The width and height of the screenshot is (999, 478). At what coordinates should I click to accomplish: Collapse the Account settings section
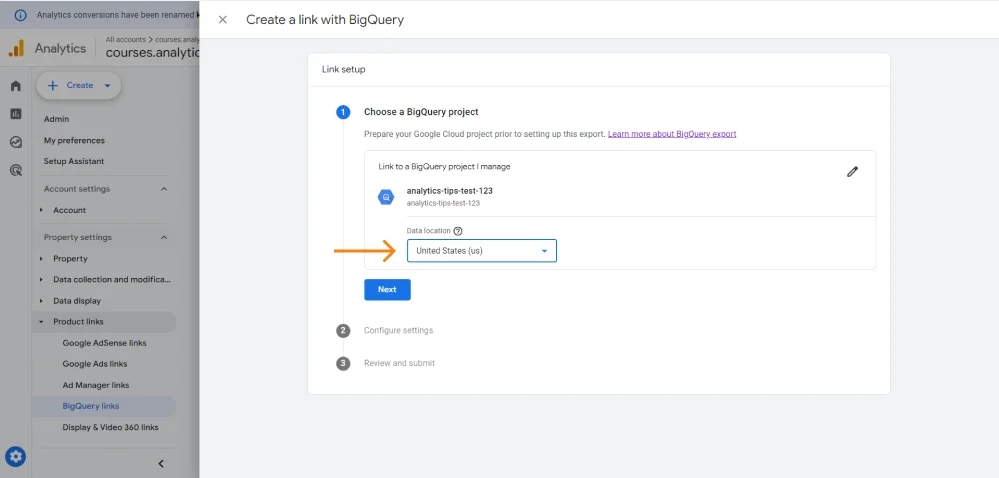(x=164, y=189)
